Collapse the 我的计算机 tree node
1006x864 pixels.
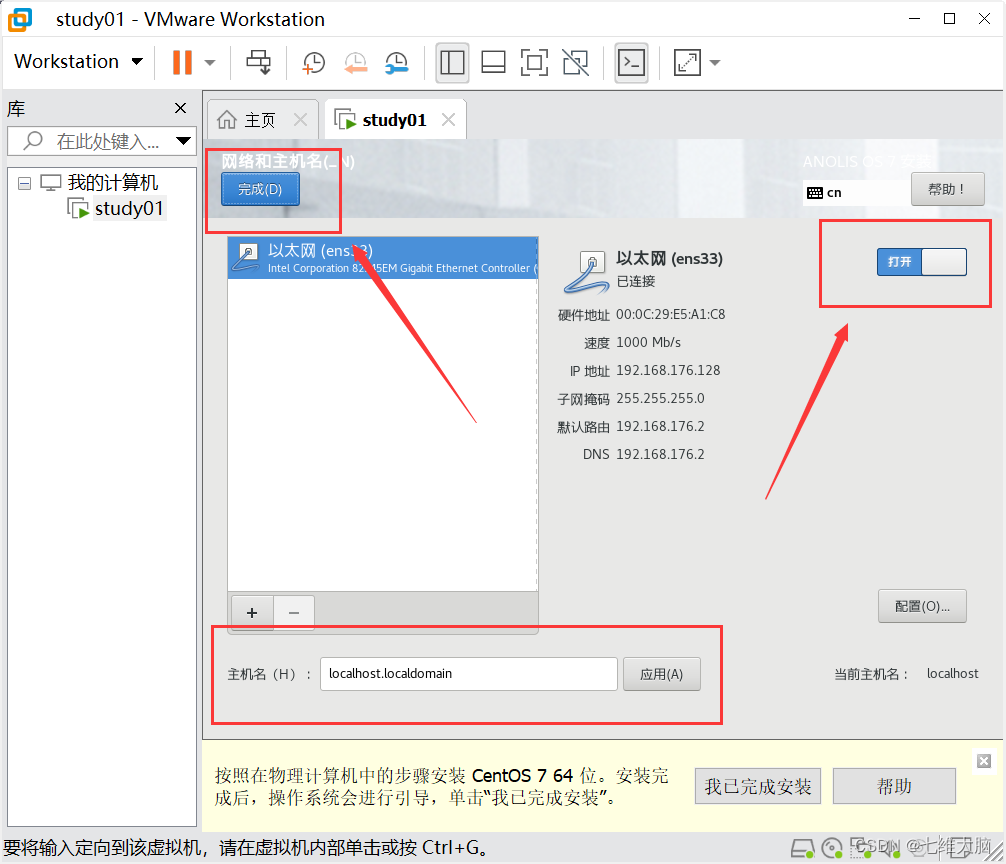(x=24, y=184)
